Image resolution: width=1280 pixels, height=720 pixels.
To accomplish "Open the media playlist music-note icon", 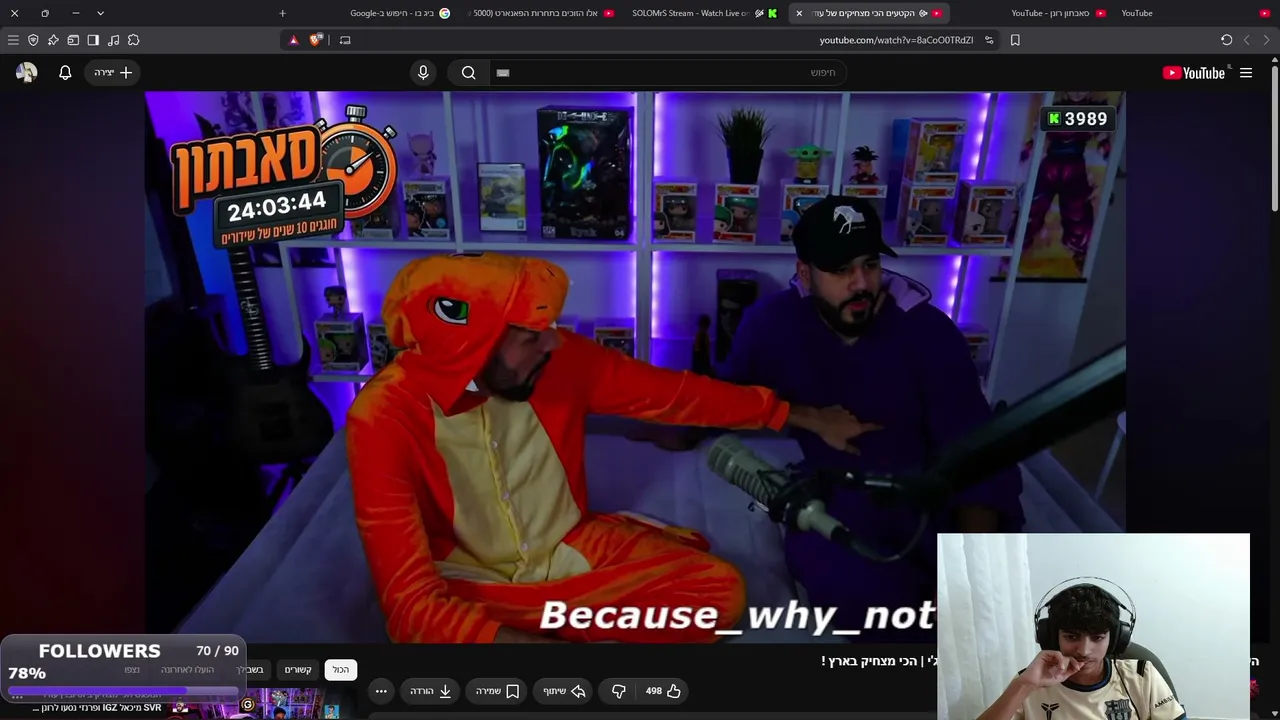I will [113, 40].
